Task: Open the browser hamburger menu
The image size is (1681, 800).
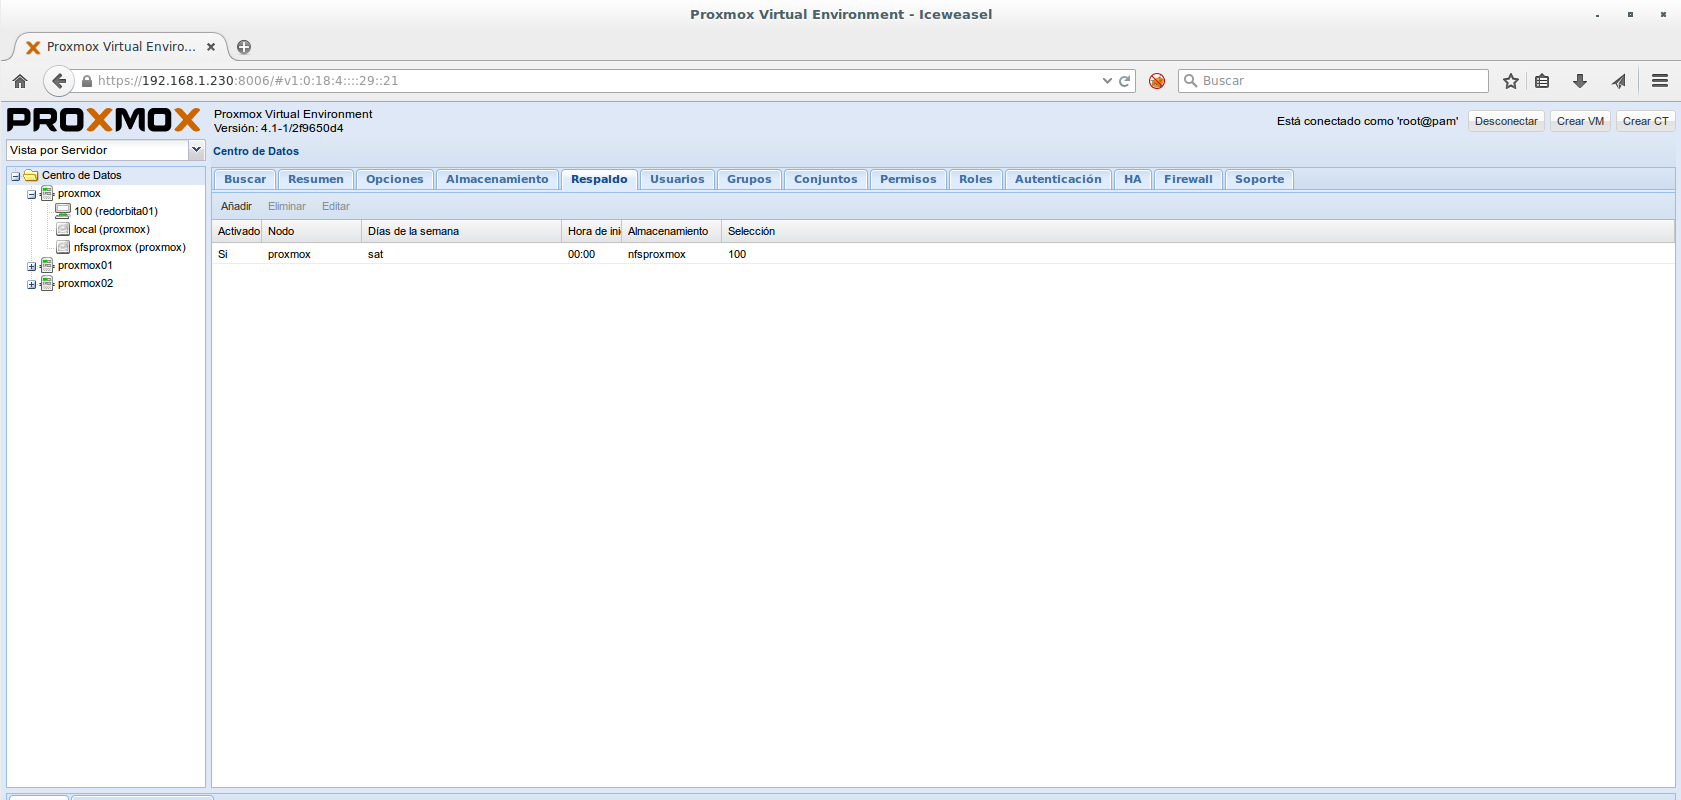Action: point(1660,81)
